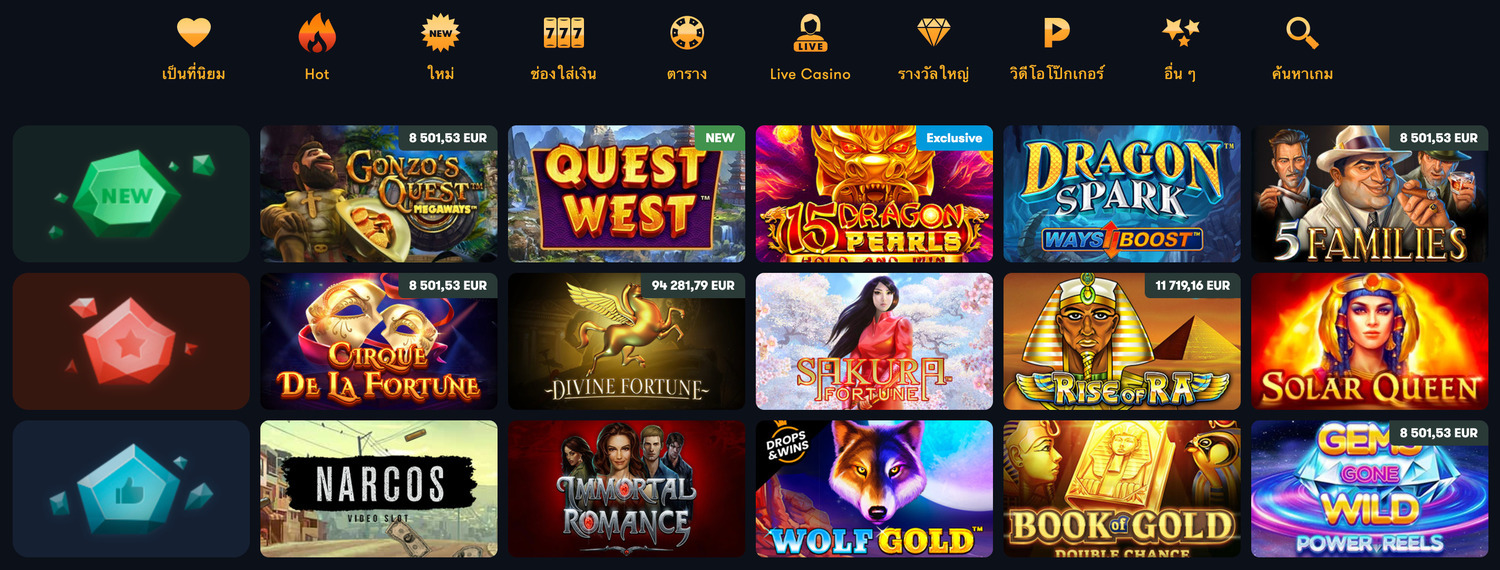Image resolution: width=1500 pixels, height=570 pixels.
Task: Open the Narcos video slot thumbnail
Action: [379, 489]
